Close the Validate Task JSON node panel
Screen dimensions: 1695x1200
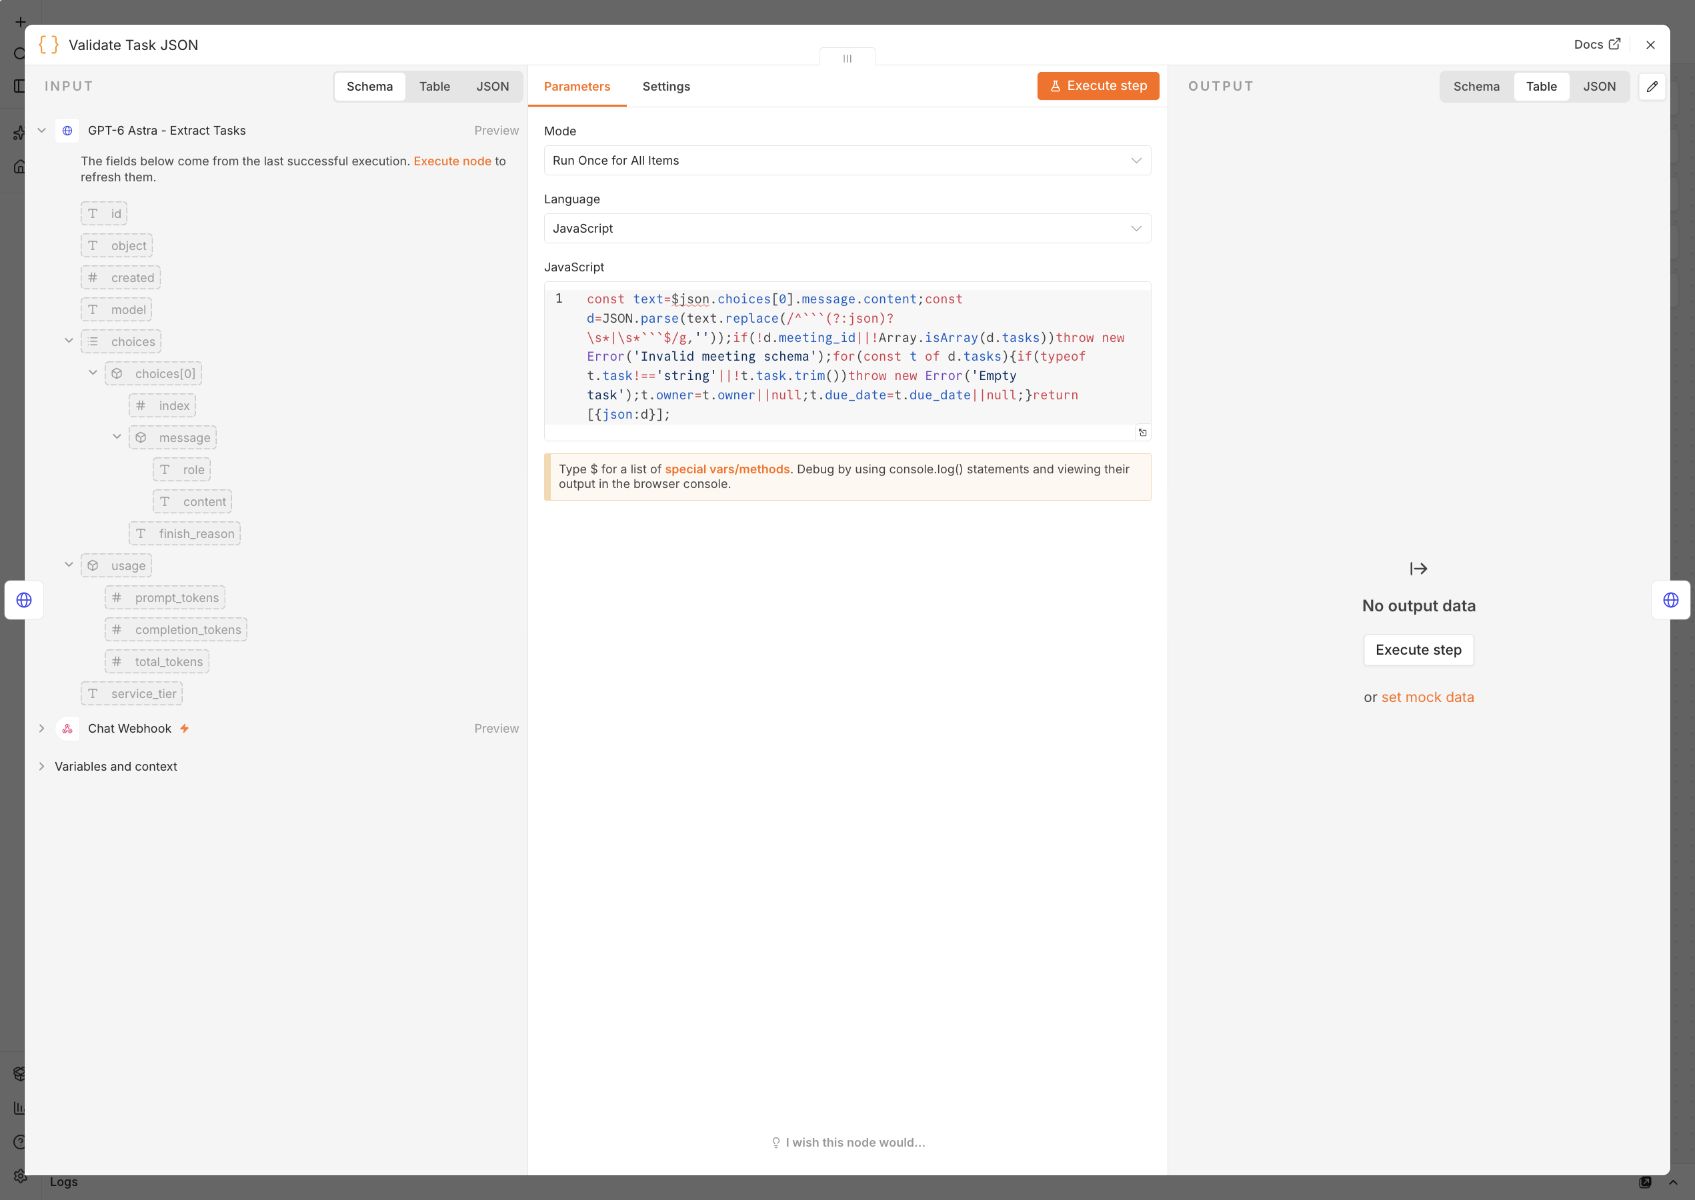[x=1650, y=45]
